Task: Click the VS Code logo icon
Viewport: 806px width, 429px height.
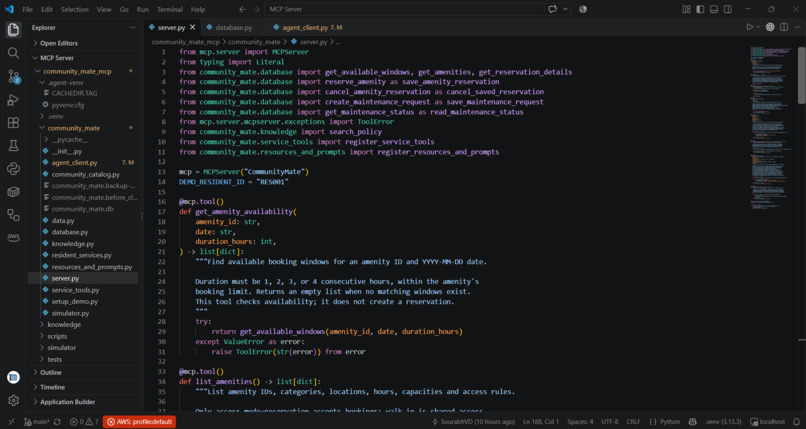Action: (x=9, y=9)
